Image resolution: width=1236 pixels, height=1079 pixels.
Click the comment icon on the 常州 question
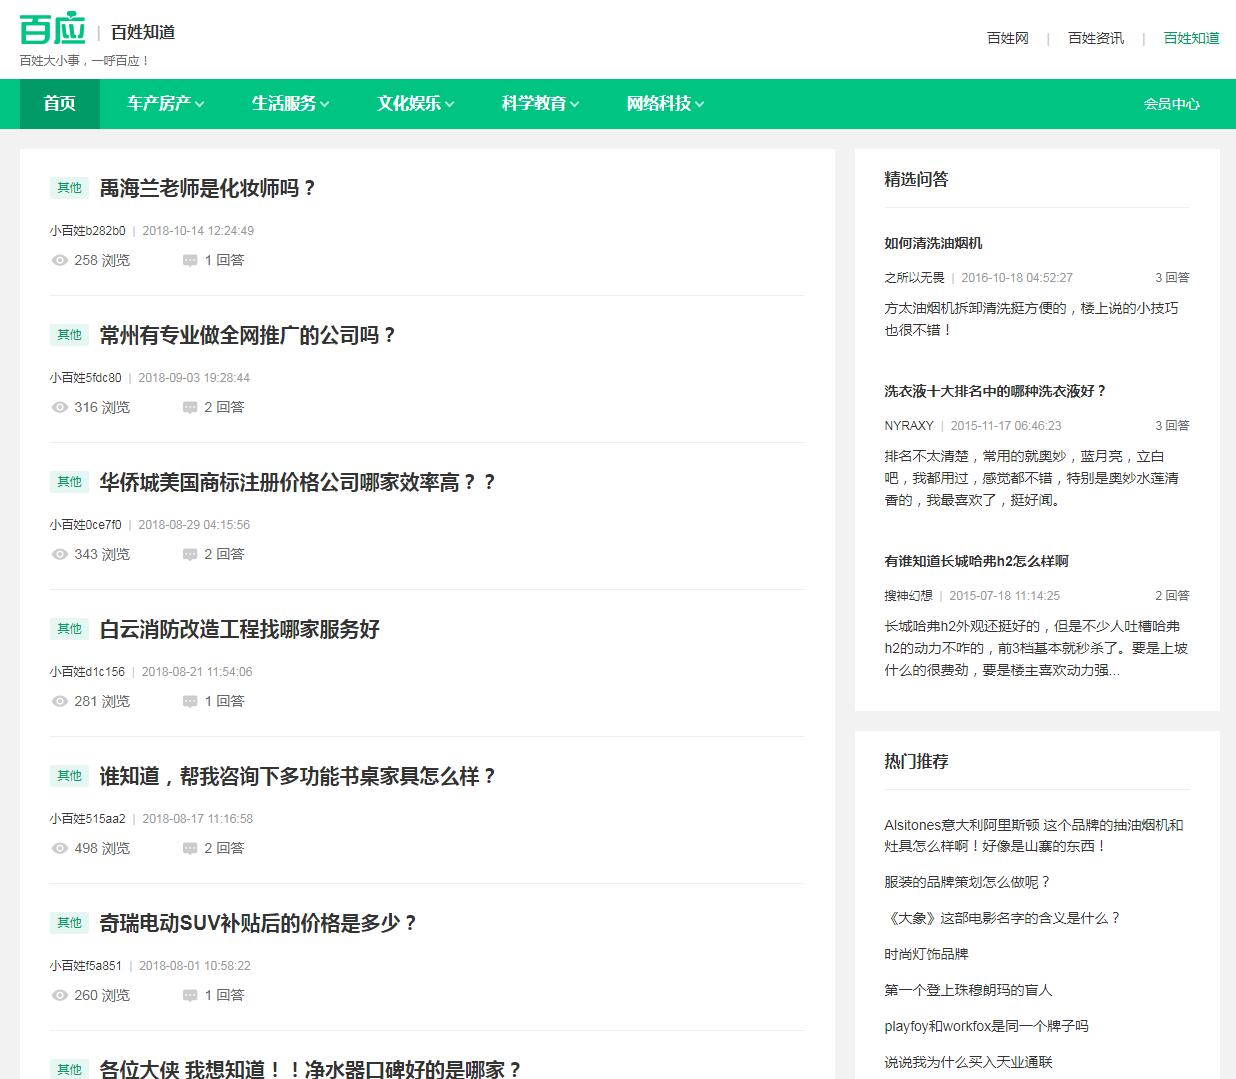point(190,407)
